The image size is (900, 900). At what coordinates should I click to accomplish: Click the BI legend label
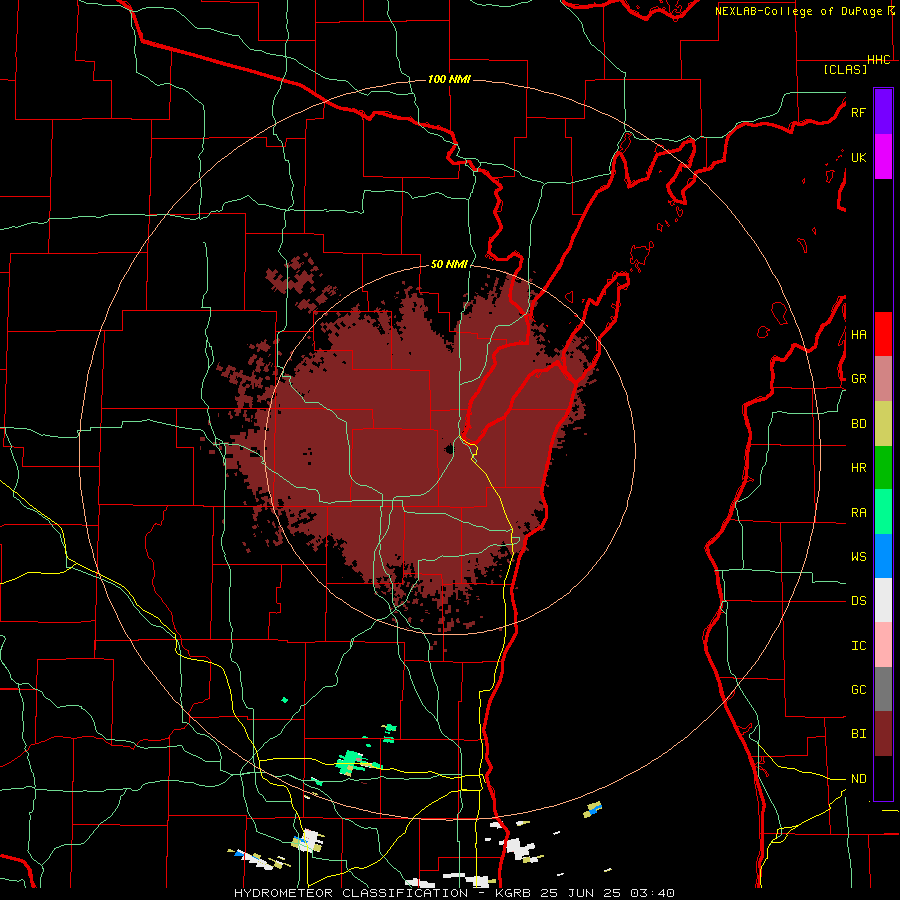[859, 734]
